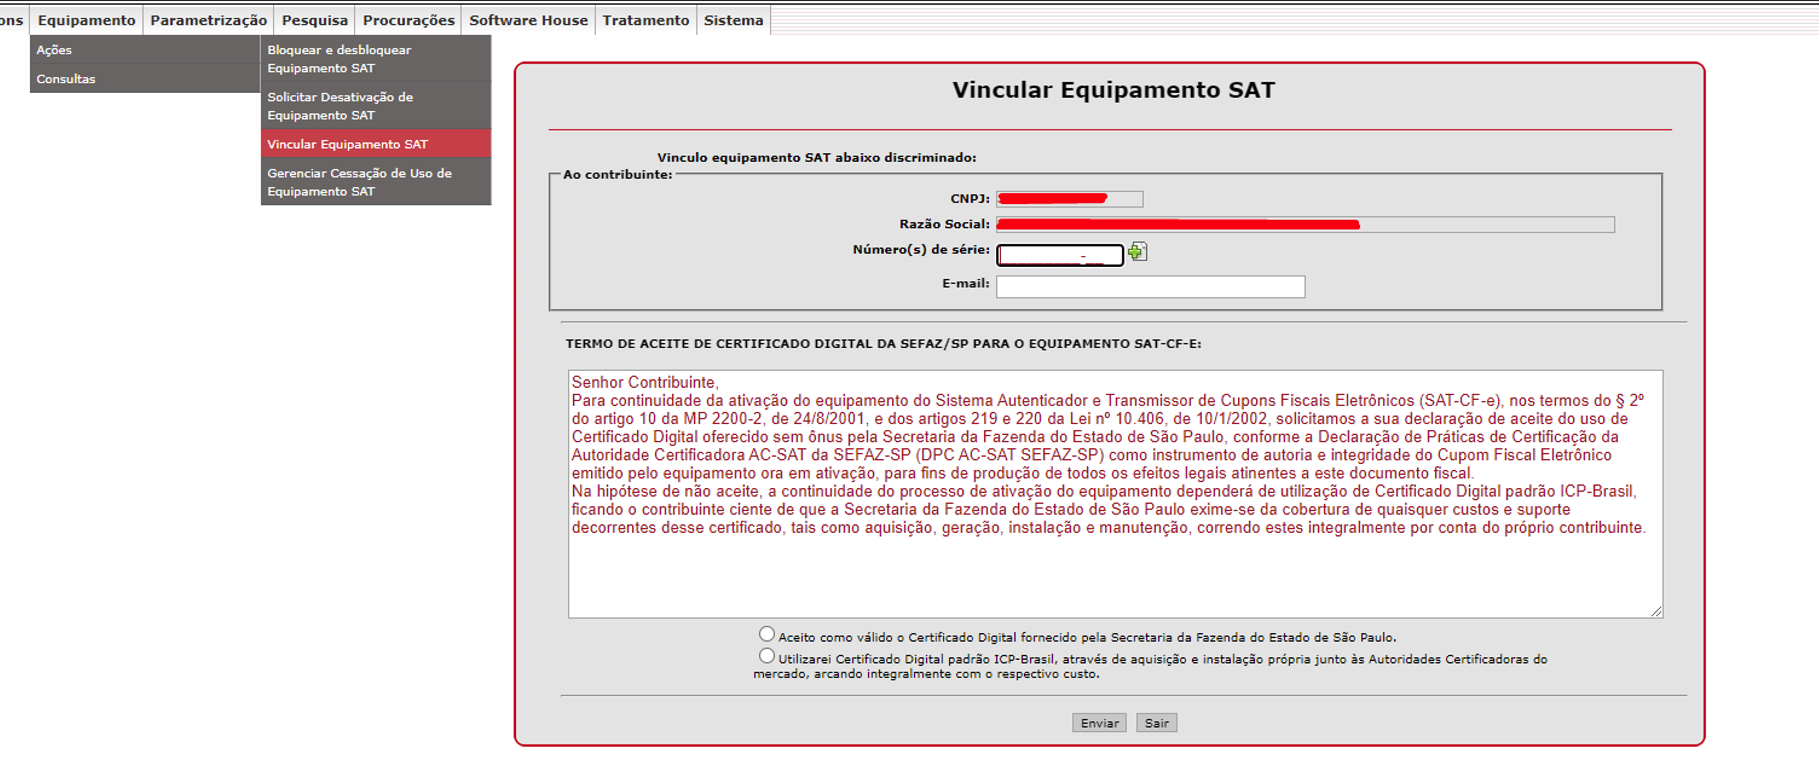The width and height of the screenshot is (1819, 761).
Task: Click the Vinculo equipamento SAT abaixo discriminado text
Action: point(817,157)
